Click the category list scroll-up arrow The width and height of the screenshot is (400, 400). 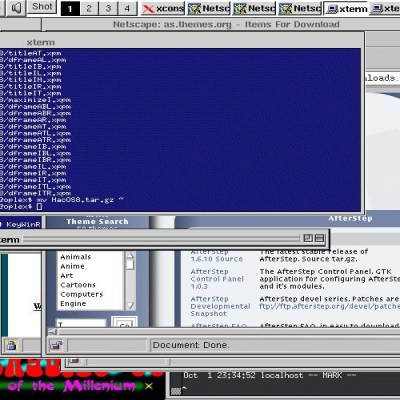(x=130, y=256)
